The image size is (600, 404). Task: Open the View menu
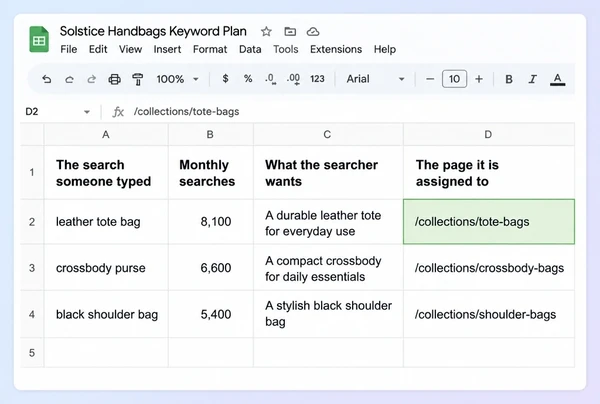(x=130, y=49)
